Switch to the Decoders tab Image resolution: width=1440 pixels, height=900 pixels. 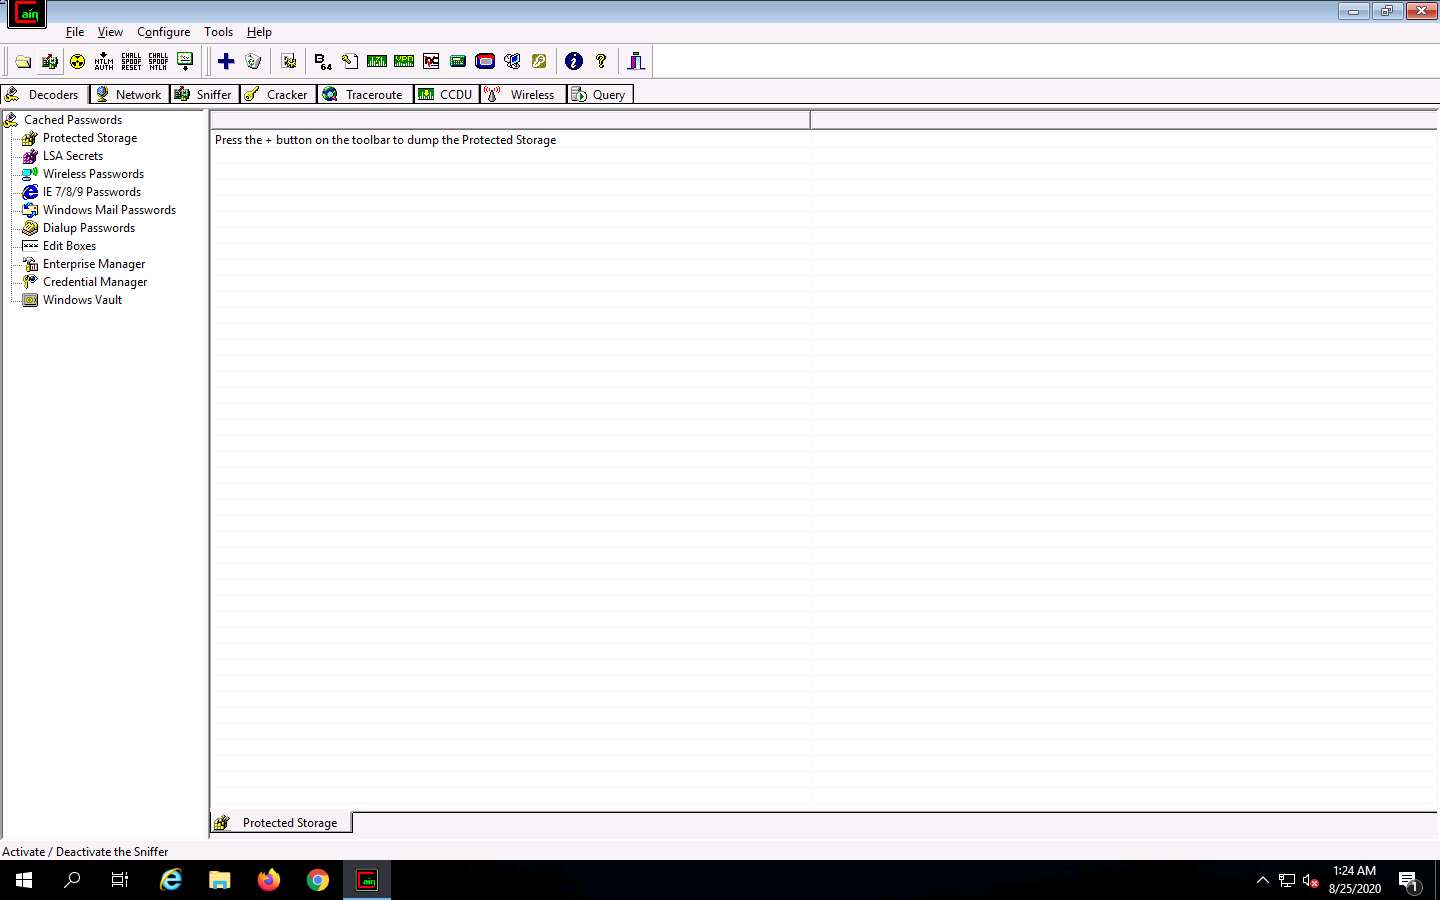[43, 94]
